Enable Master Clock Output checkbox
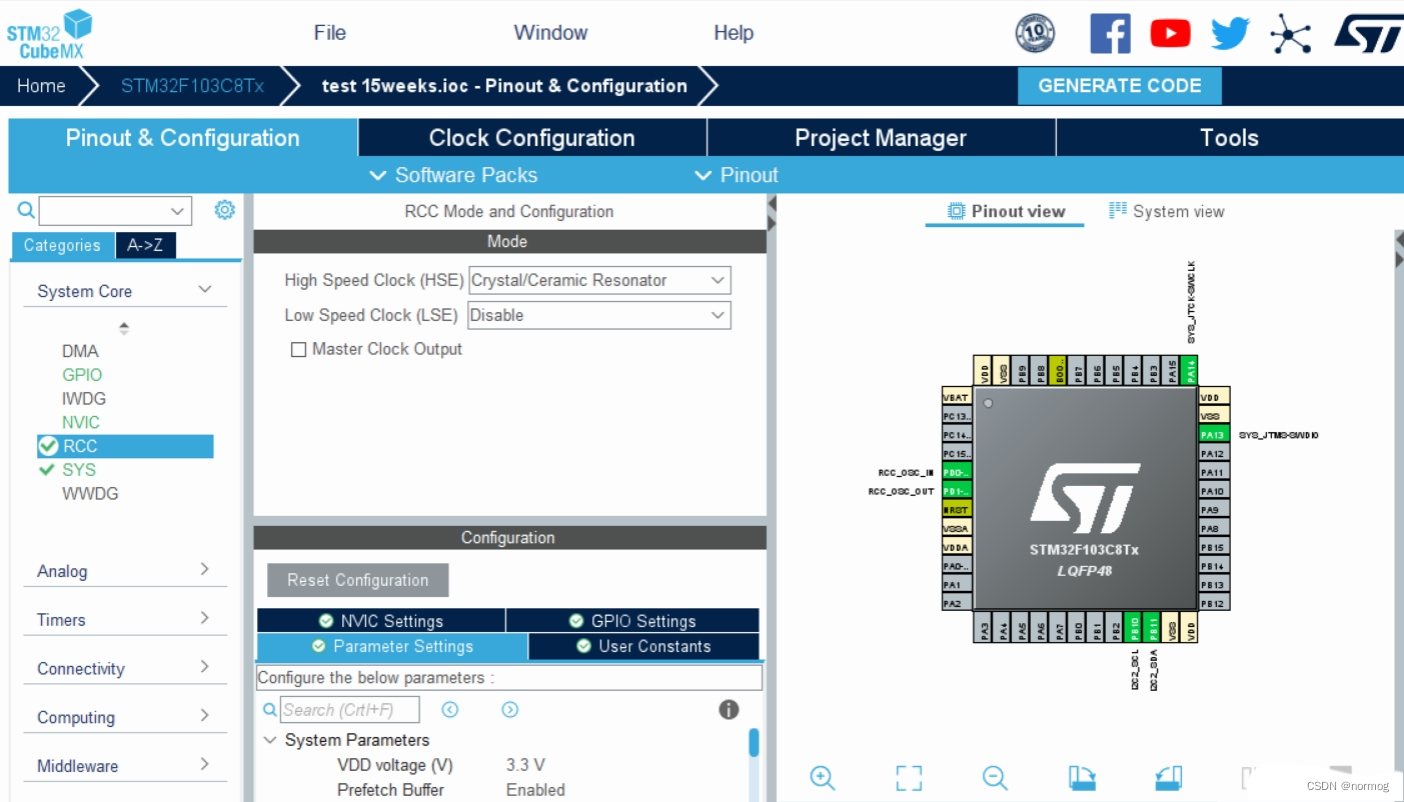 point(298,350)
